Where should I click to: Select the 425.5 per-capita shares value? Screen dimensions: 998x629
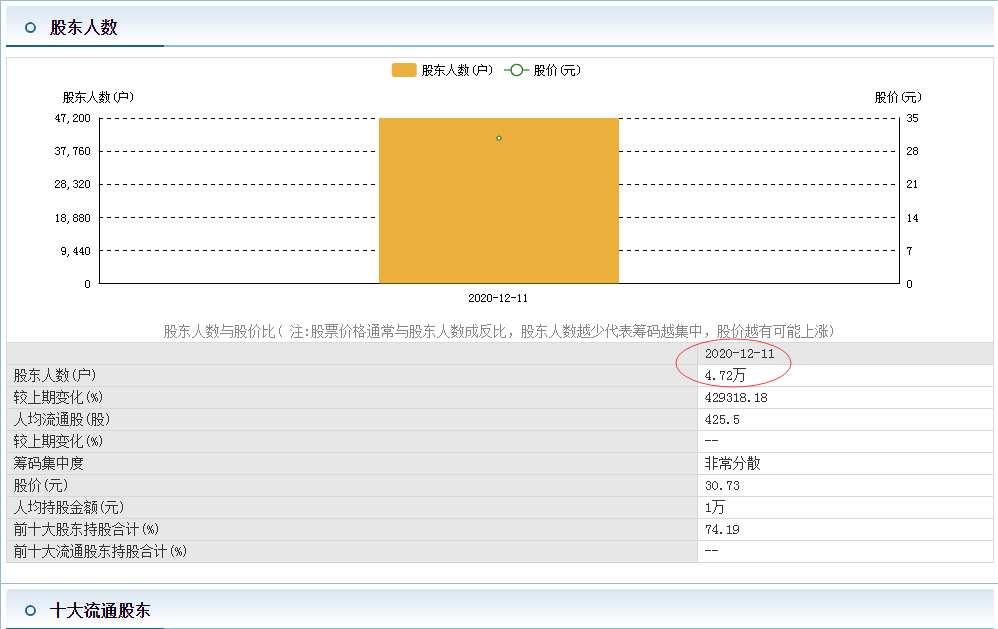pos(722,420)
